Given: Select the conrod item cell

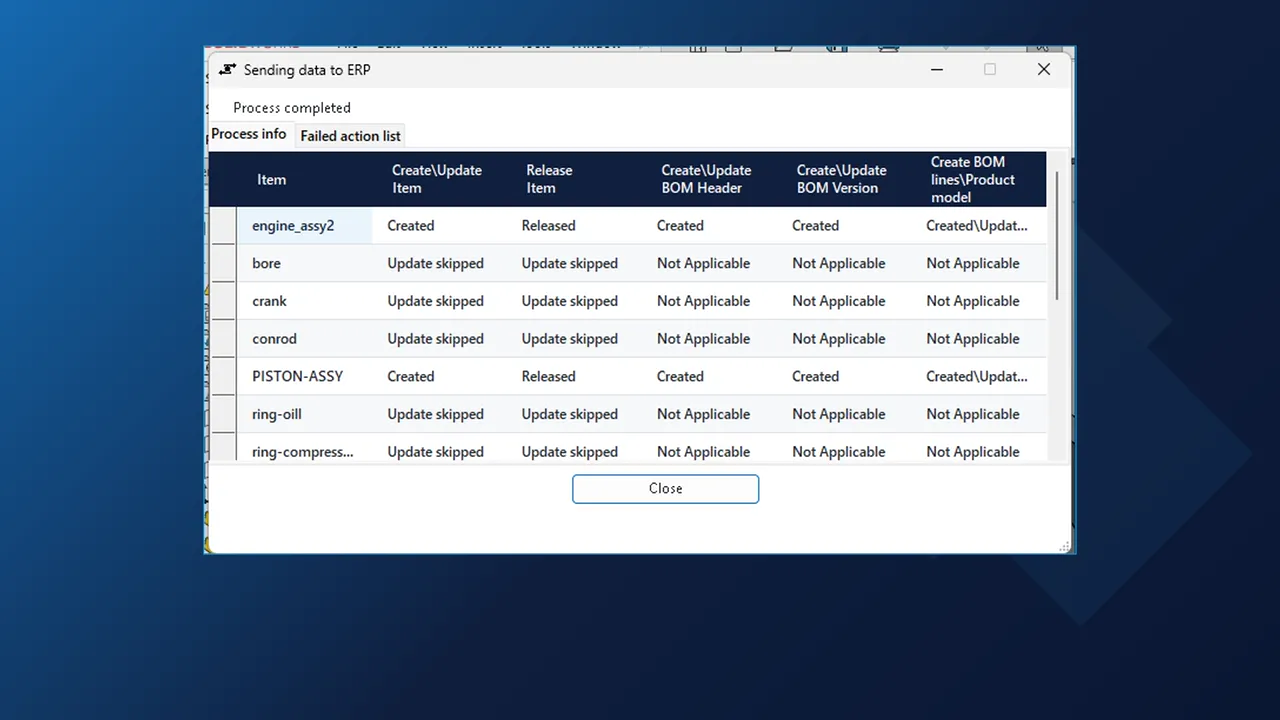Looking at the screenshot, I should coord(304,339).
